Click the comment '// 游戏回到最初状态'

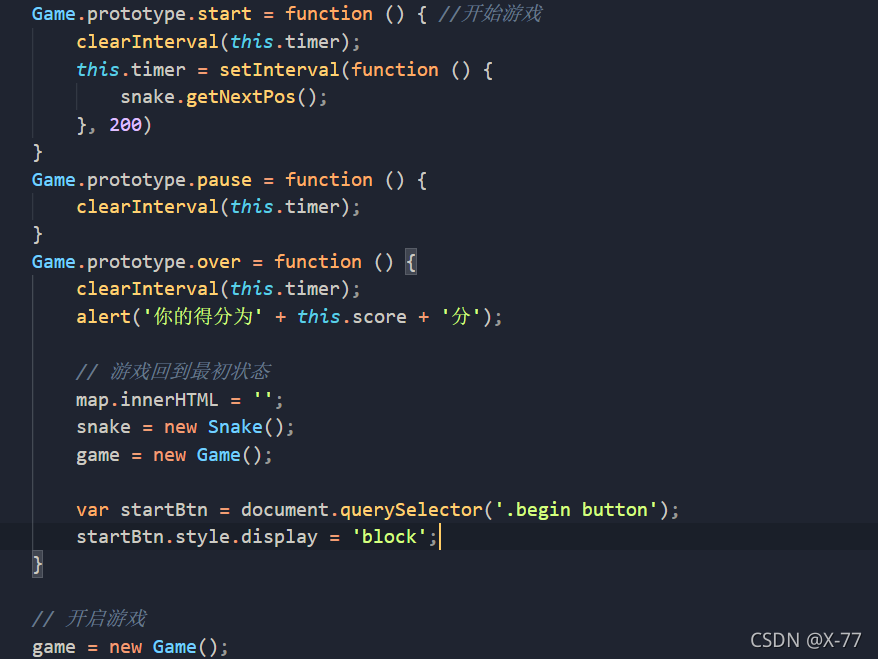[174, 371]
